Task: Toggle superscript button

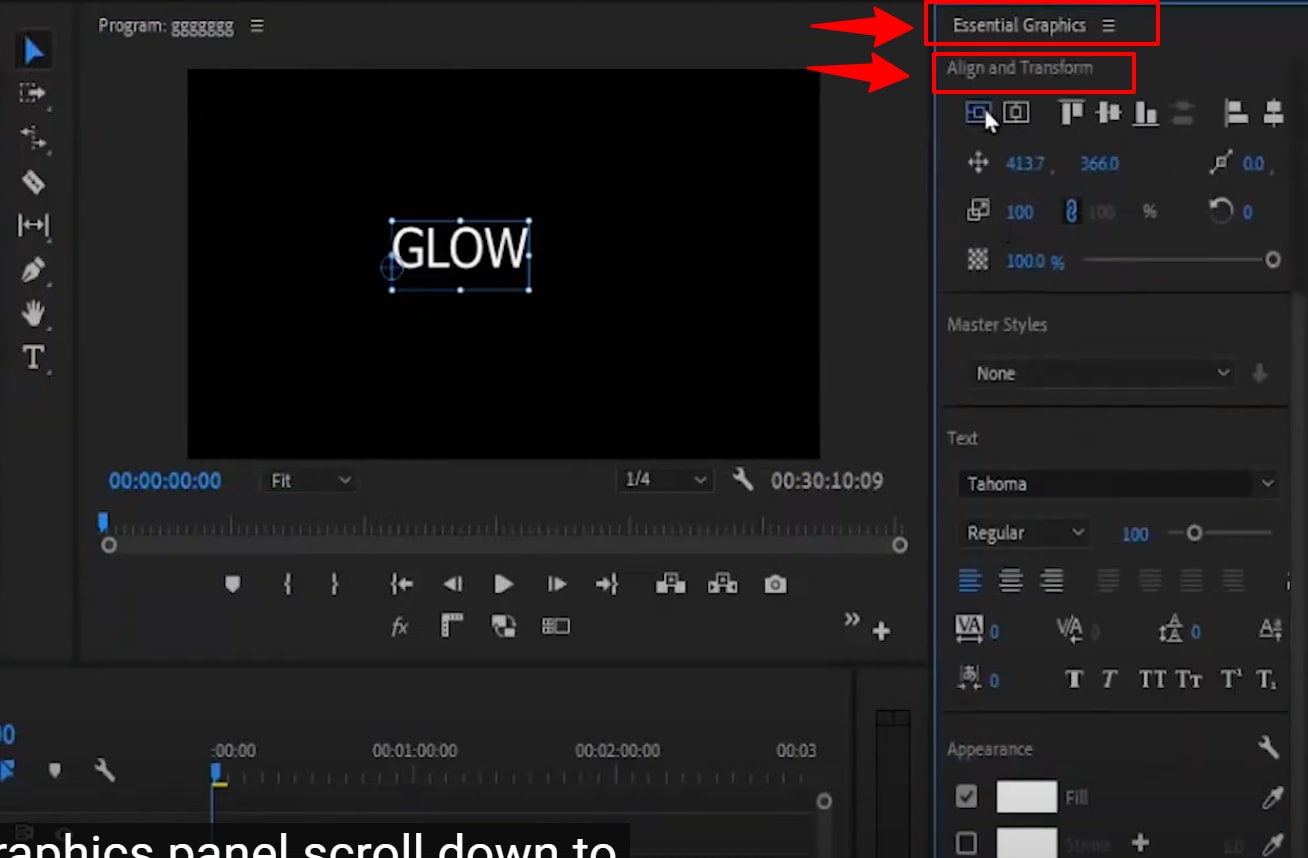Action: (x=1231, y=680)
